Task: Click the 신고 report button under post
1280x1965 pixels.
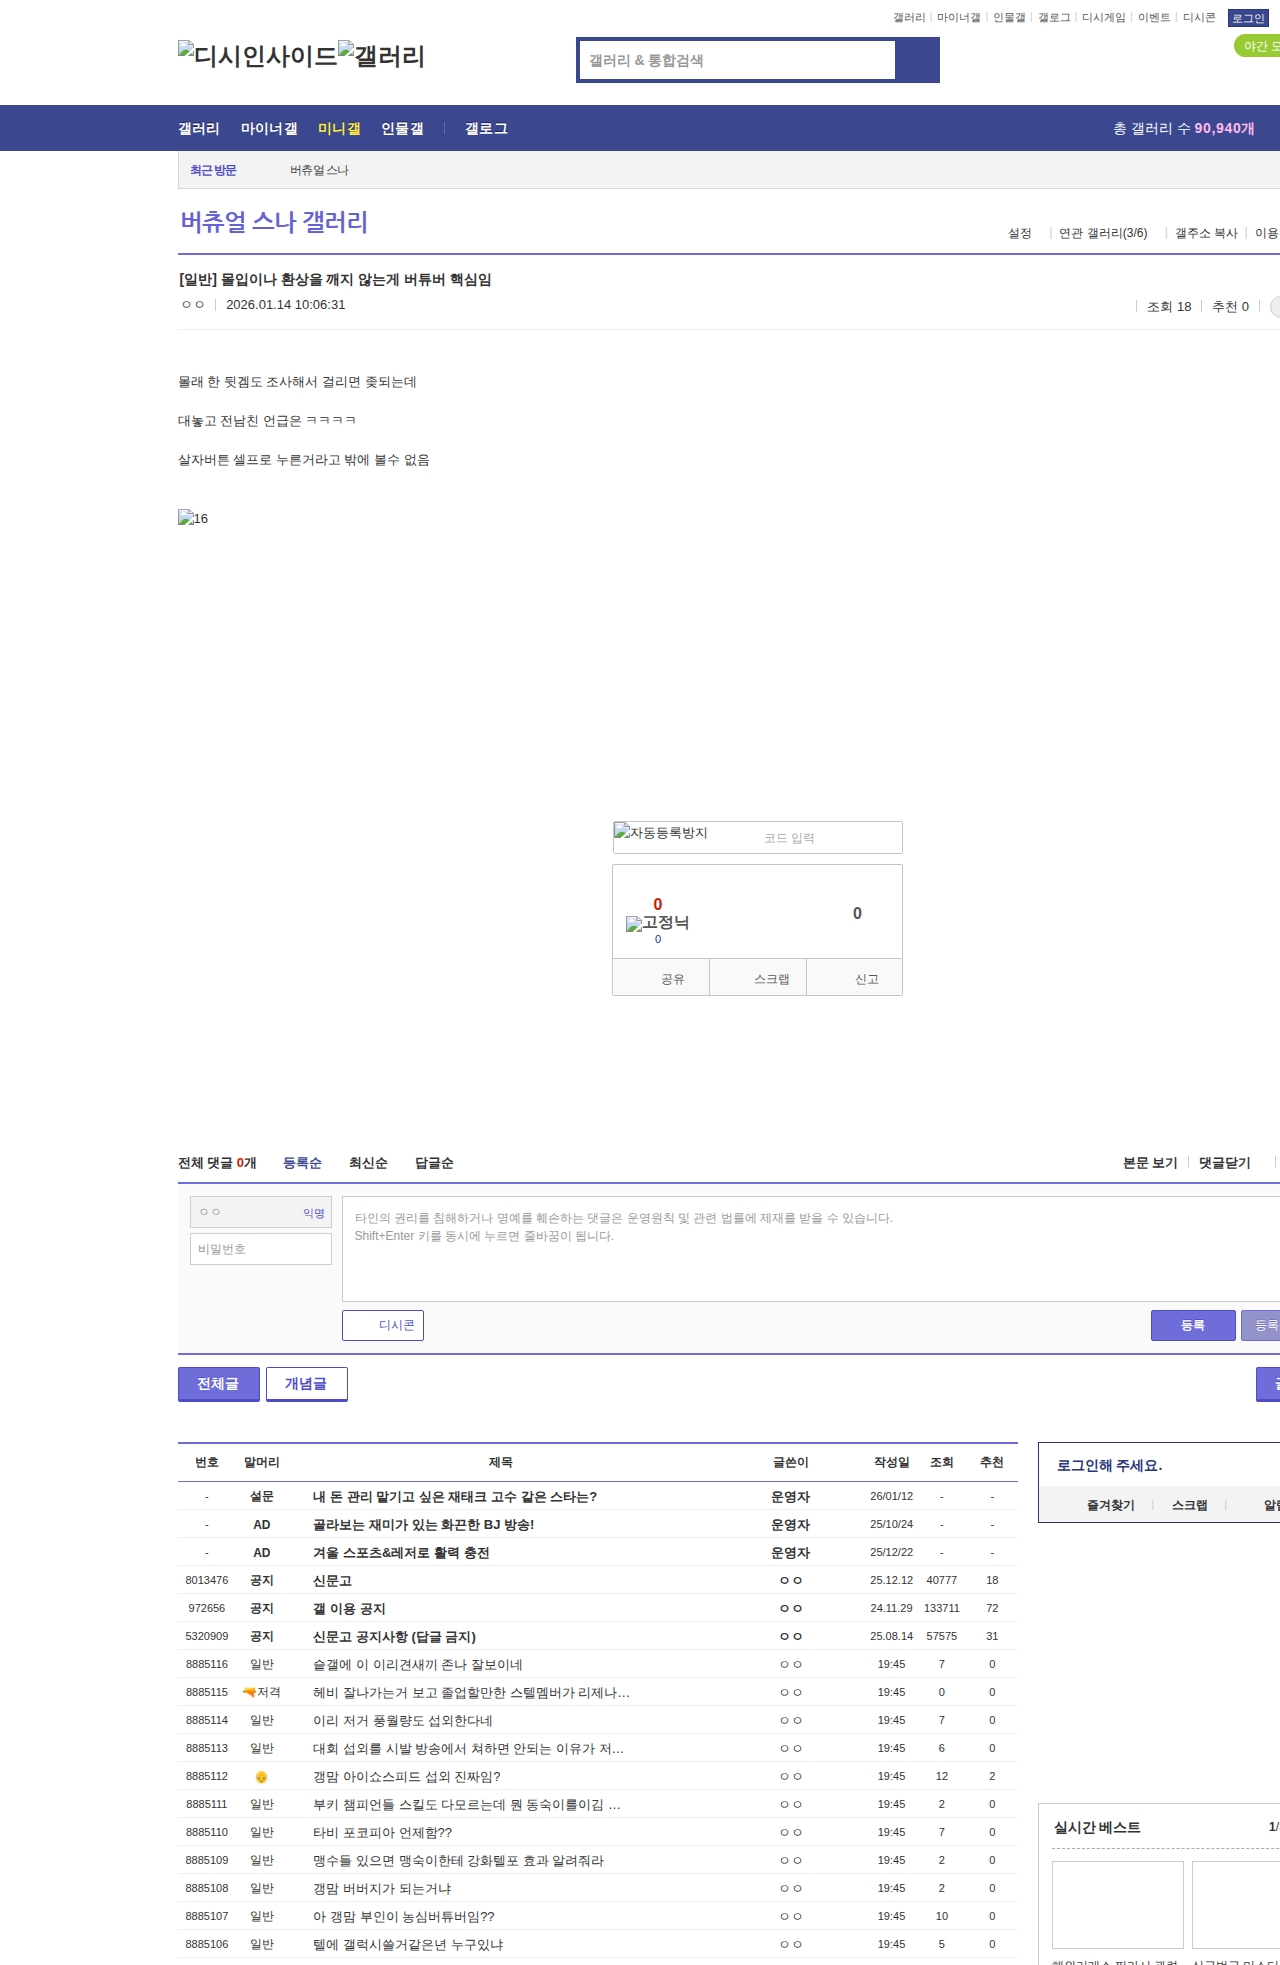Action: click(866, 979)
